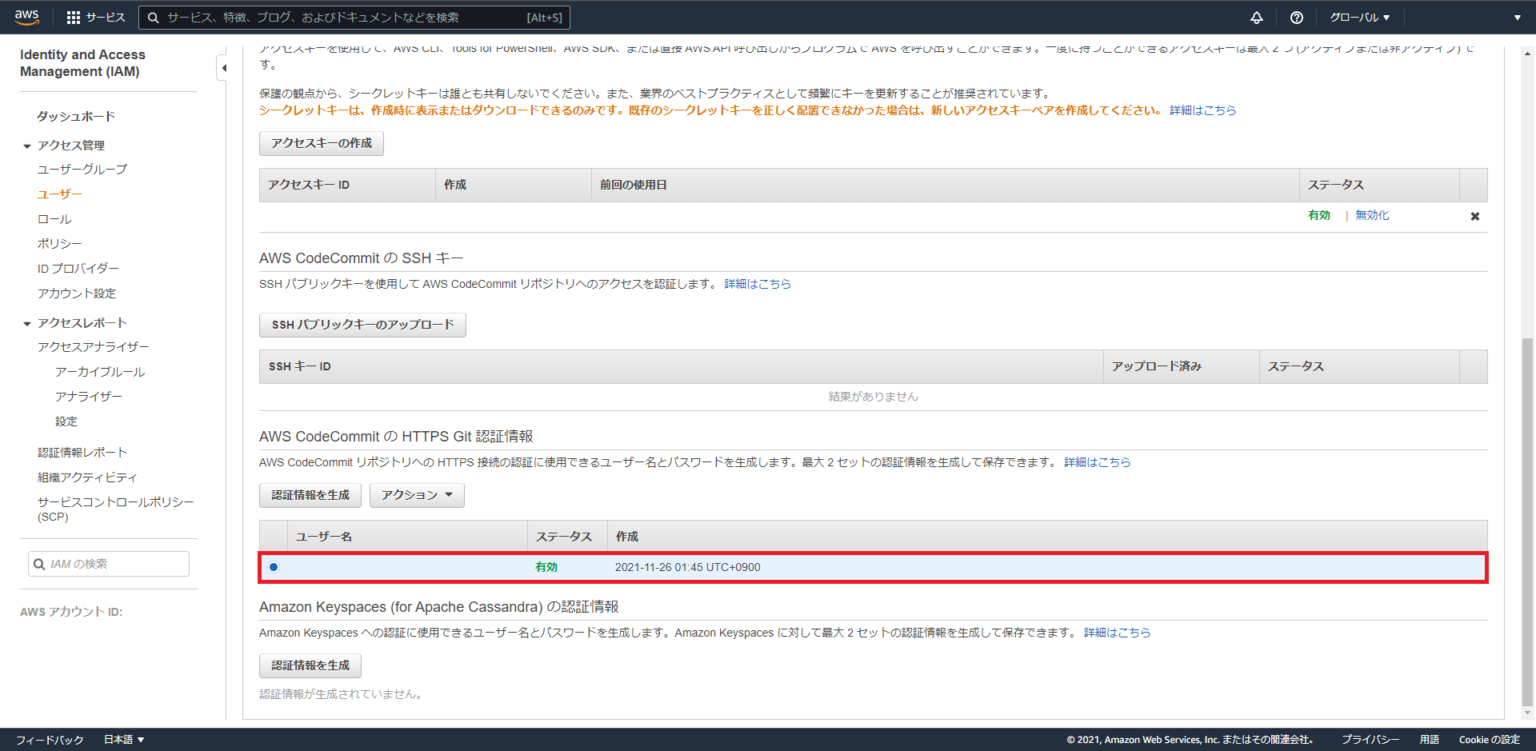Open help using the question mark icon
The width and height of the screenshot is (1536, 751).
click(x=1296, y=16)
